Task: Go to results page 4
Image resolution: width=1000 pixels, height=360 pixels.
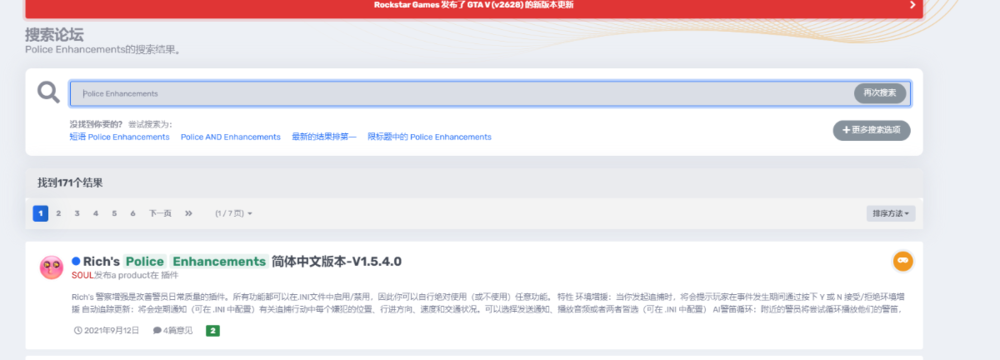Action: click(x=96, y=213)
